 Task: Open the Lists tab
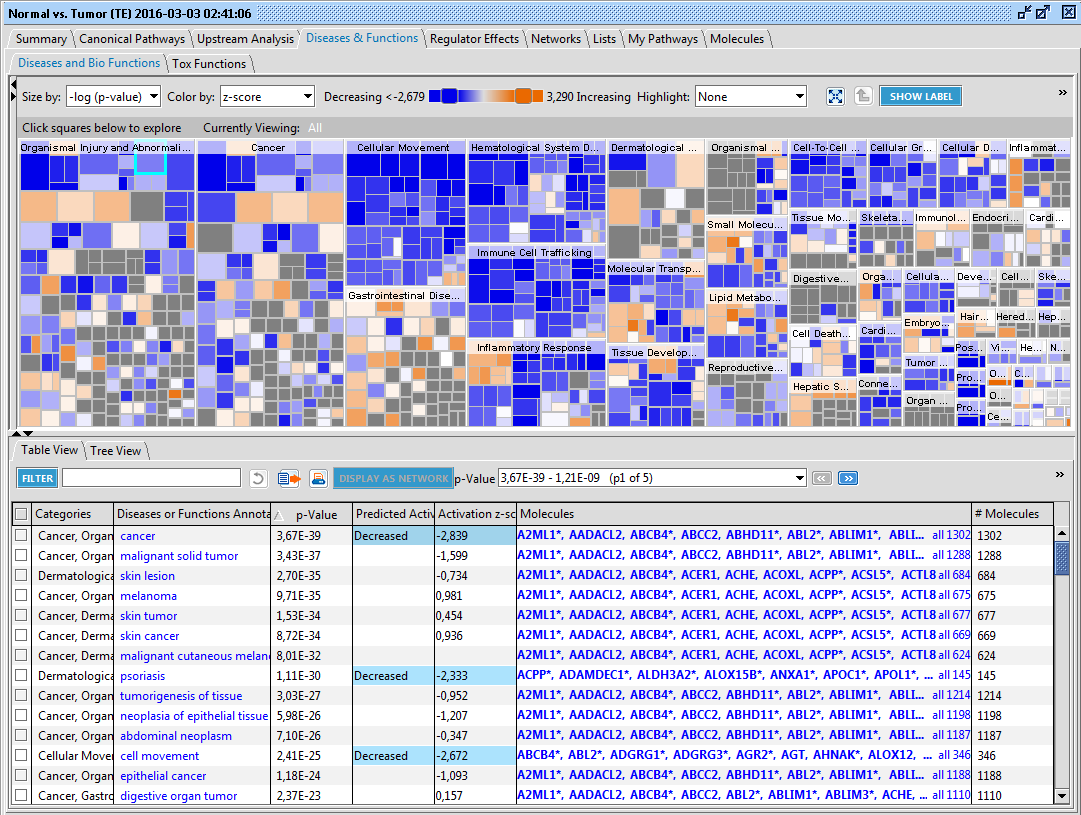[604, 39]
